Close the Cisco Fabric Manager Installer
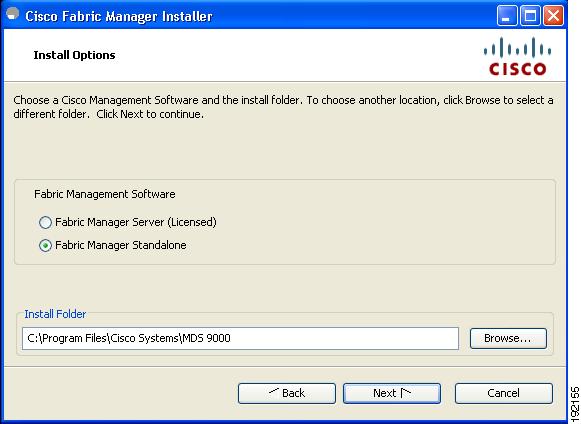Image resolution: width=581 pixels, height=424 pixels. 554,16
